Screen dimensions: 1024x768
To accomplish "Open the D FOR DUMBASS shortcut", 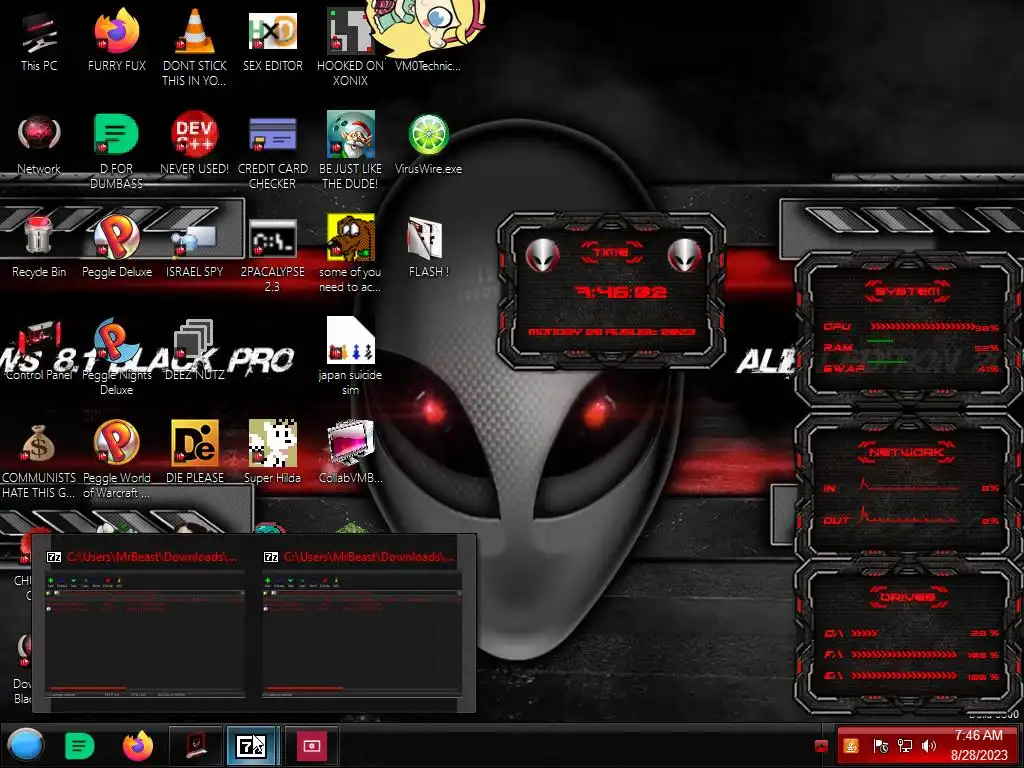I will [x=116, y=150].
